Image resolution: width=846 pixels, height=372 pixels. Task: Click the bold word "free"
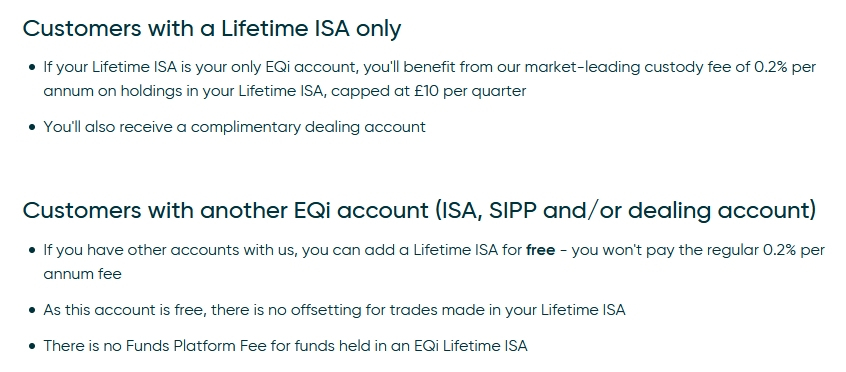tap(541, 251)
